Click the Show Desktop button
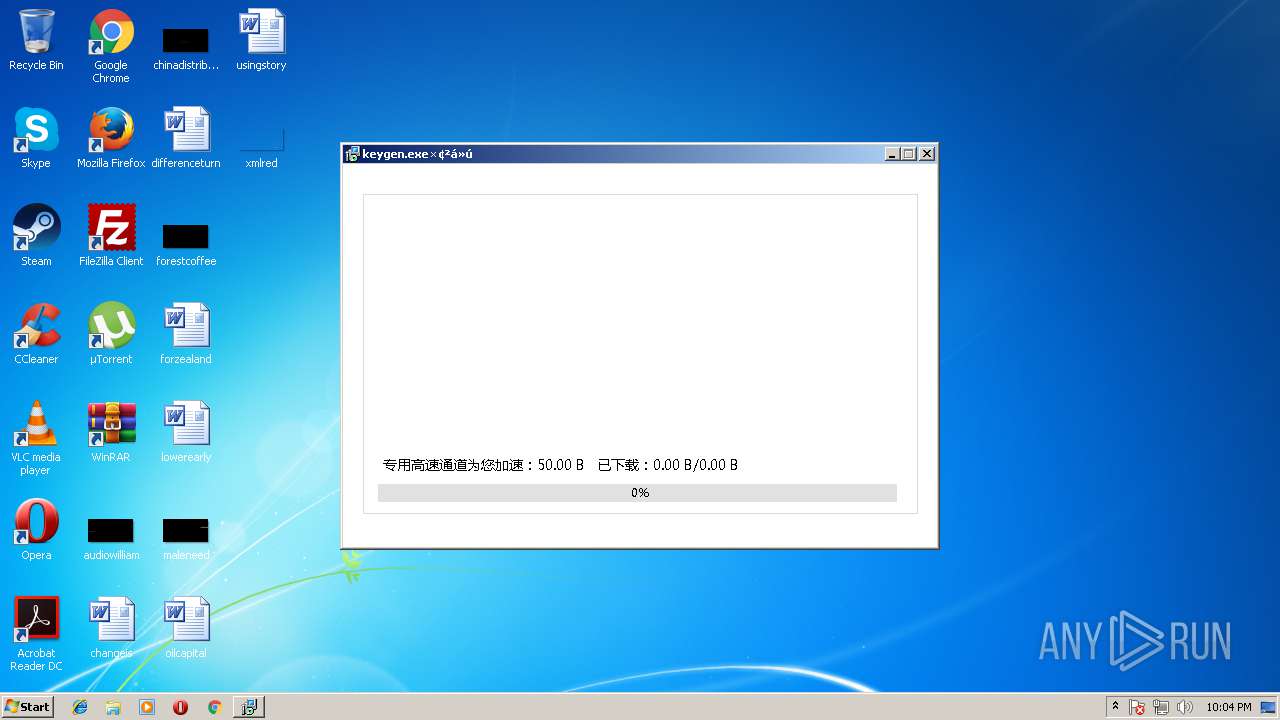 pos(1270,707)
